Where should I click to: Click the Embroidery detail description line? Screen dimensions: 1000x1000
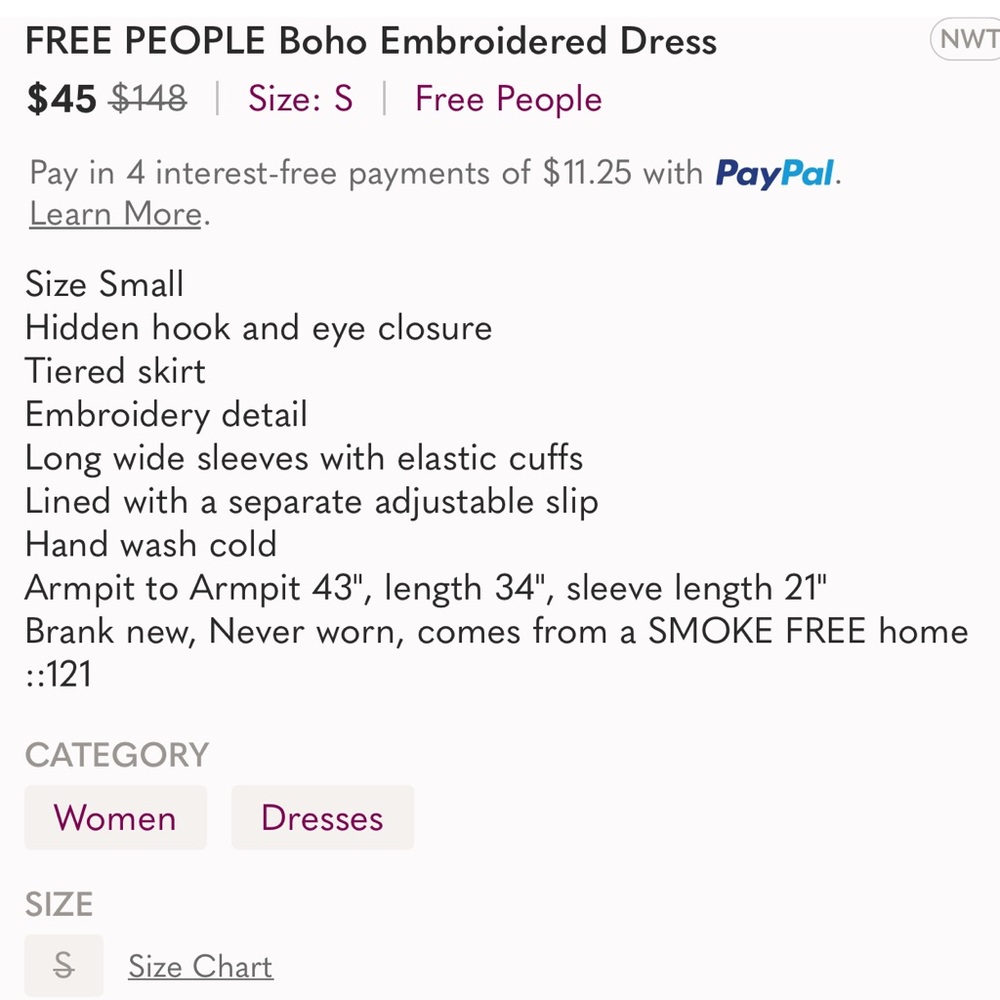click(166, 414)
